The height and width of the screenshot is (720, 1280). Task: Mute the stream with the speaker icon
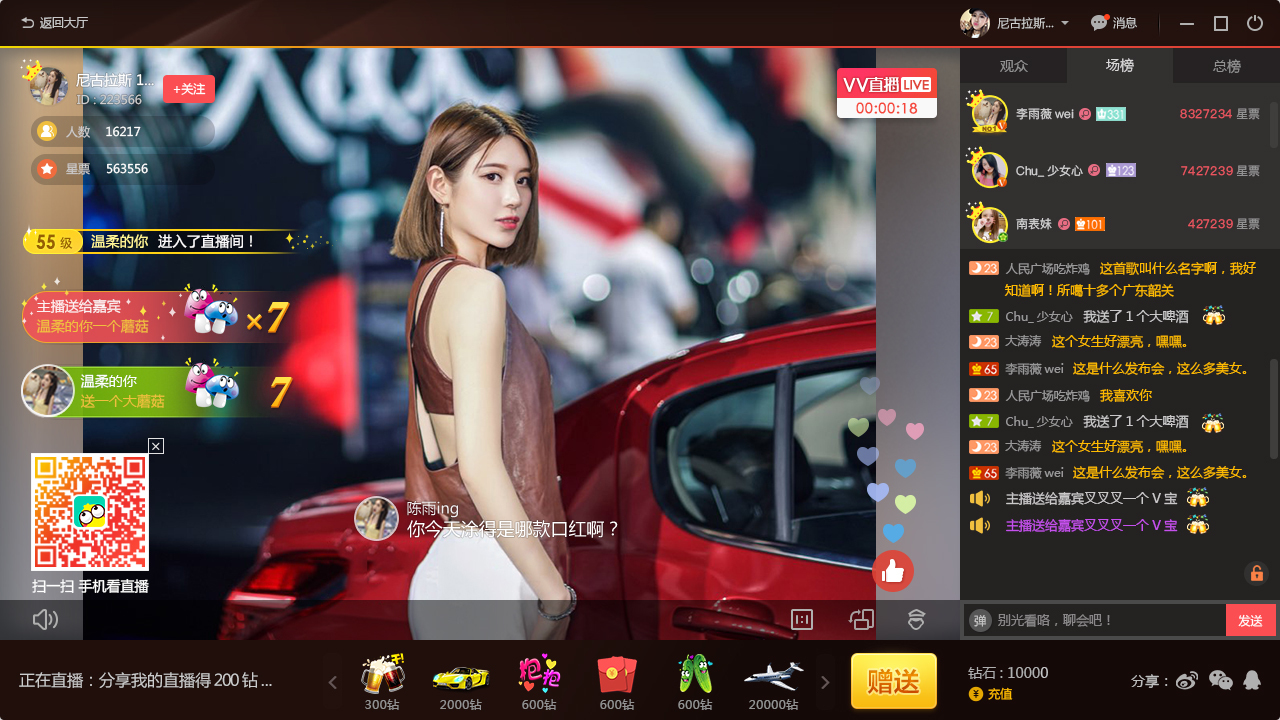tap(45, 620)
